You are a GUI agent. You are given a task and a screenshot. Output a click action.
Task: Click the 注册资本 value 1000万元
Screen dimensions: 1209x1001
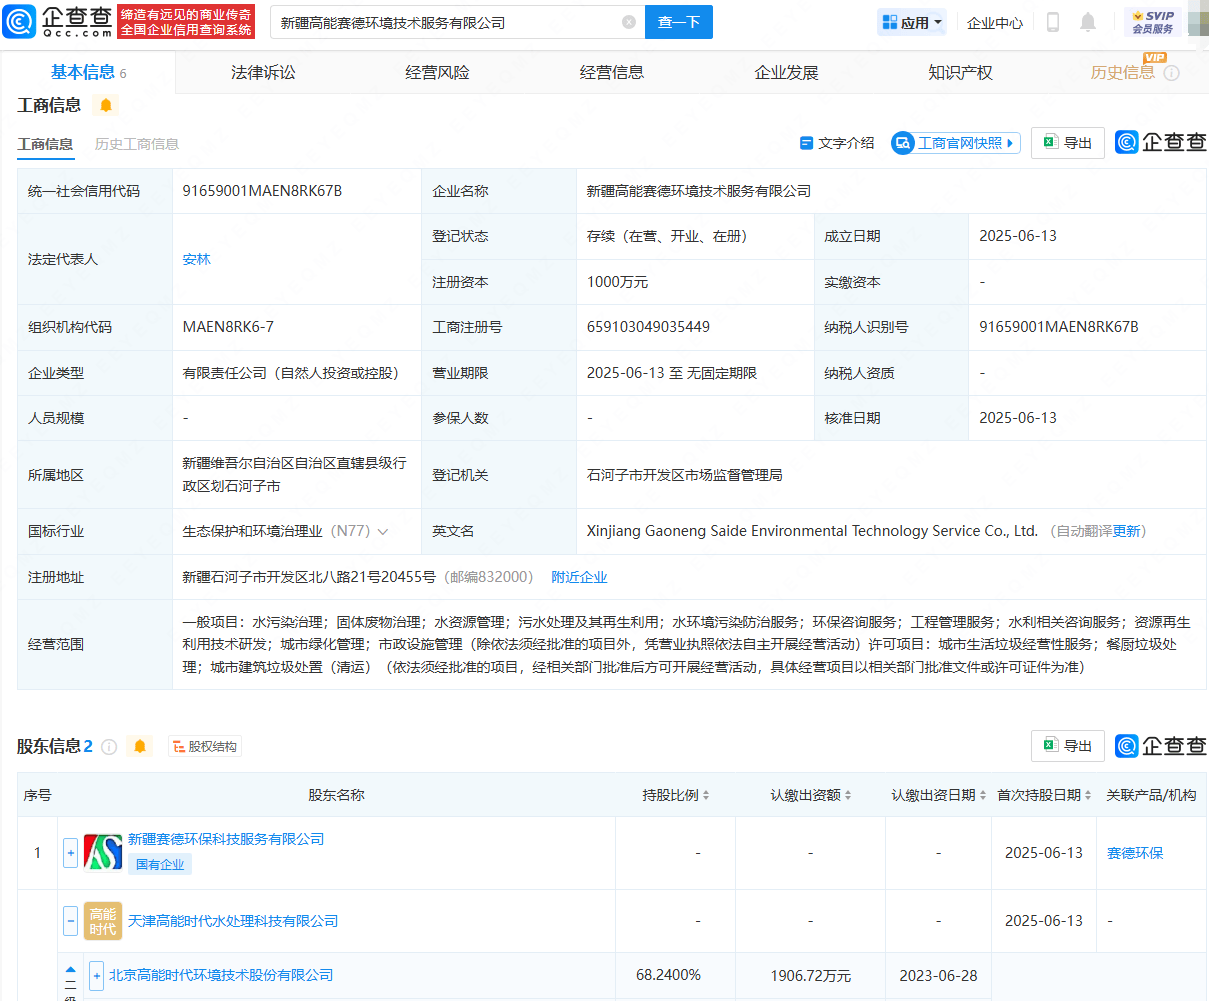pyautogui.click(x=617, y=282)
